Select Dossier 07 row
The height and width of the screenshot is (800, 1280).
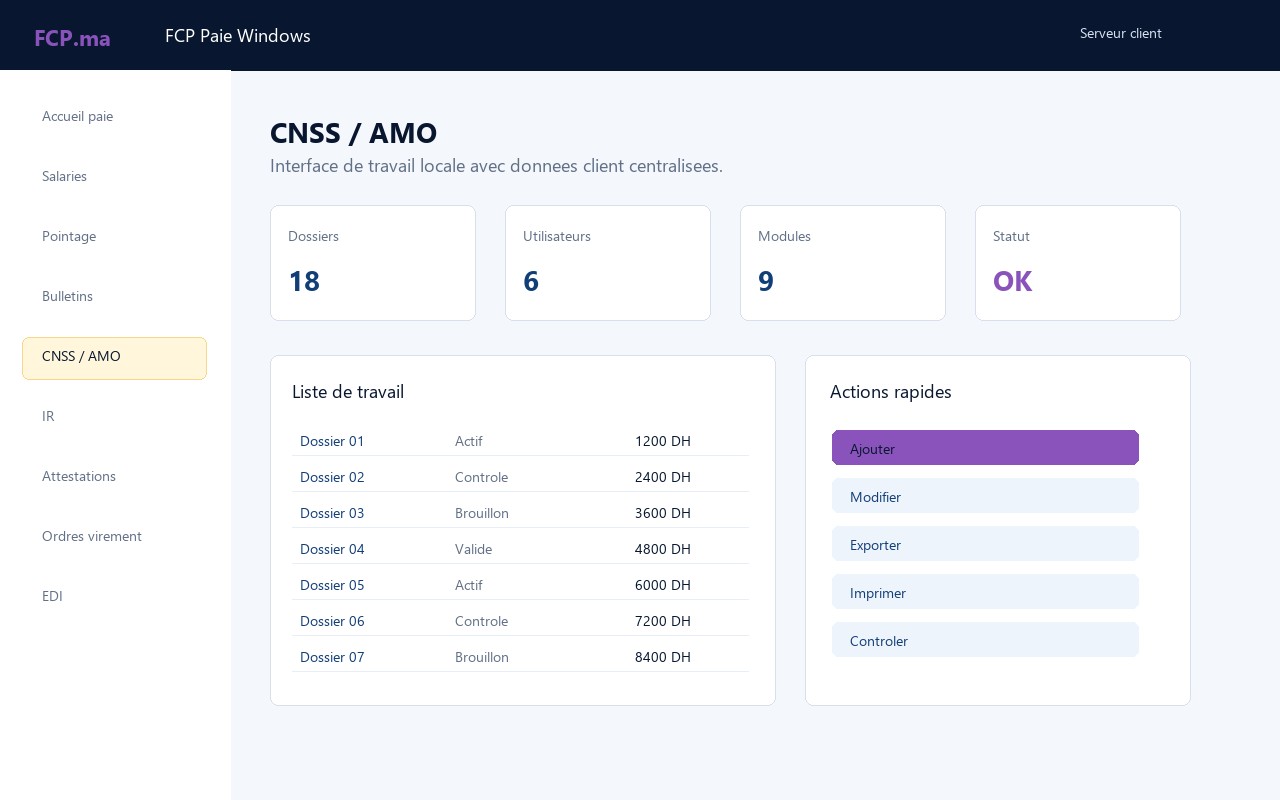(x=520, y=657)
